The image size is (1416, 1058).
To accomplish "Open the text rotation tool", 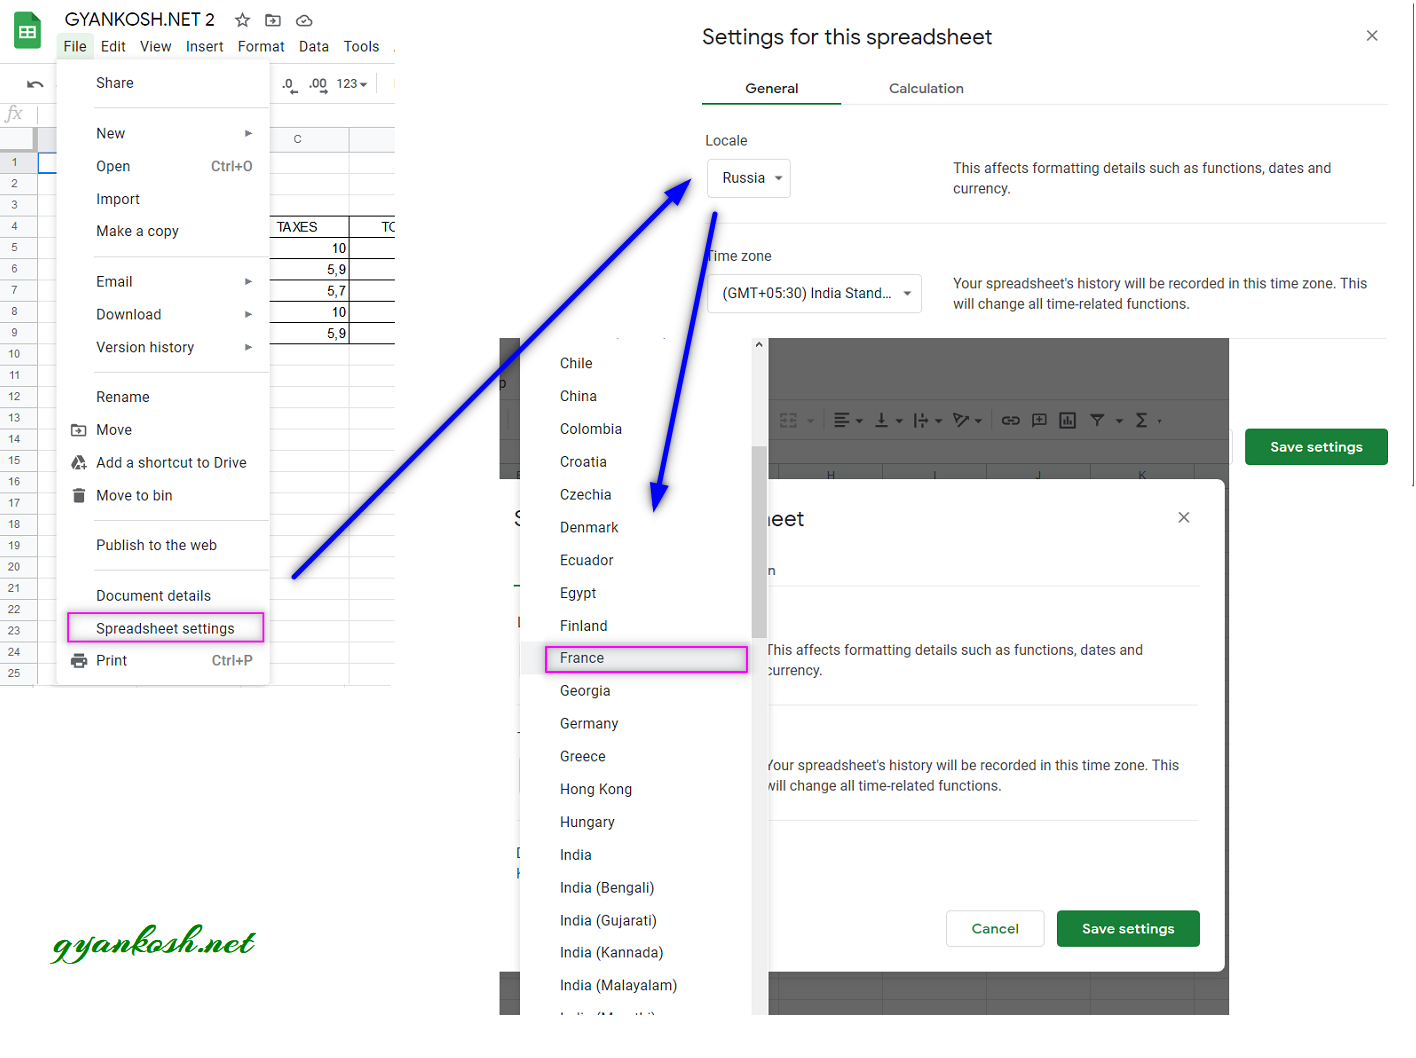I will coord(967,420).
